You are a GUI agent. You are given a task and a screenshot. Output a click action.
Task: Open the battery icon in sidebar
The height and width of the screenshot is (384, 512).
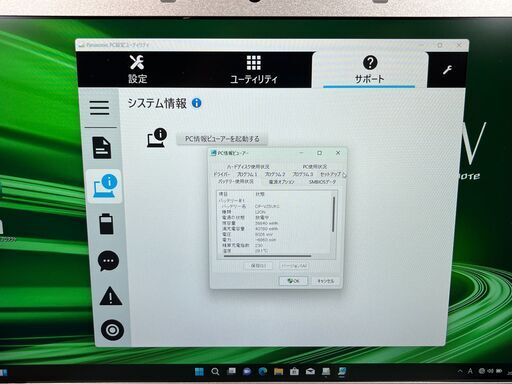point(106,224)
